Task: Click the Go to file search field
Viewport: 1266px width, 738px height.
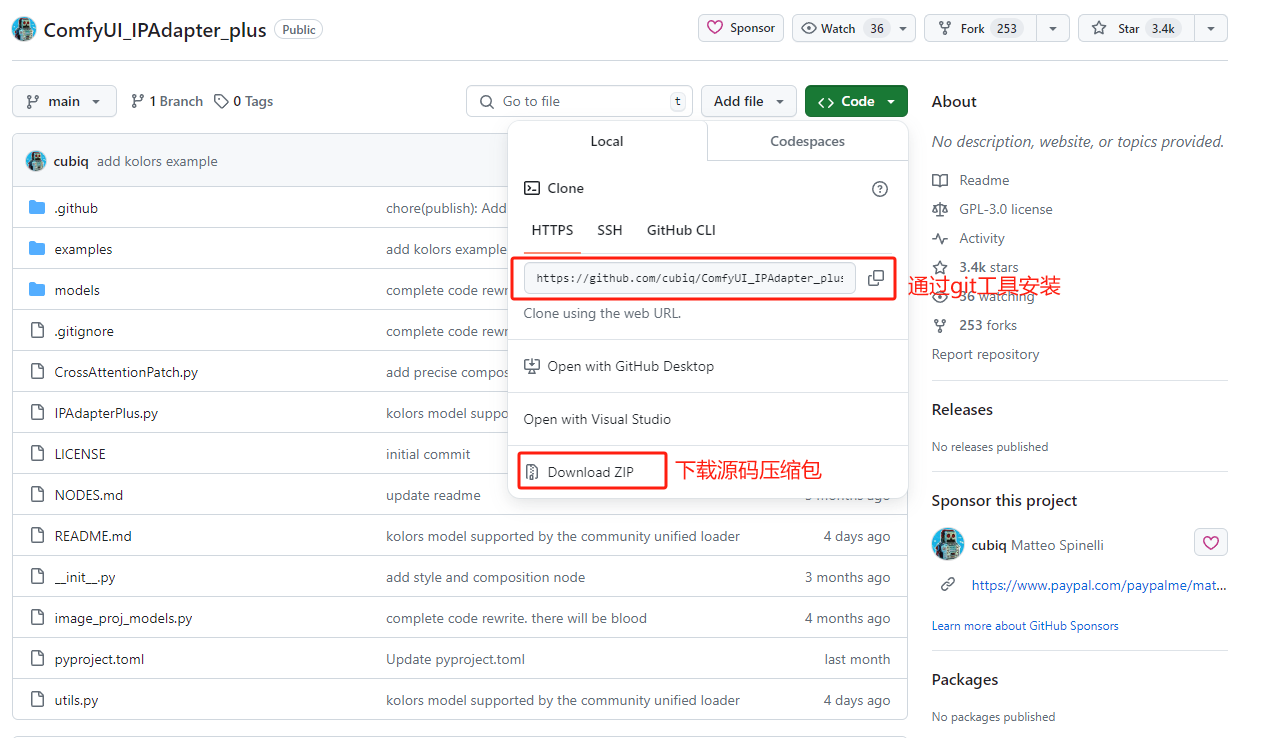Action: pyautogui.click(x=580, y=101)
